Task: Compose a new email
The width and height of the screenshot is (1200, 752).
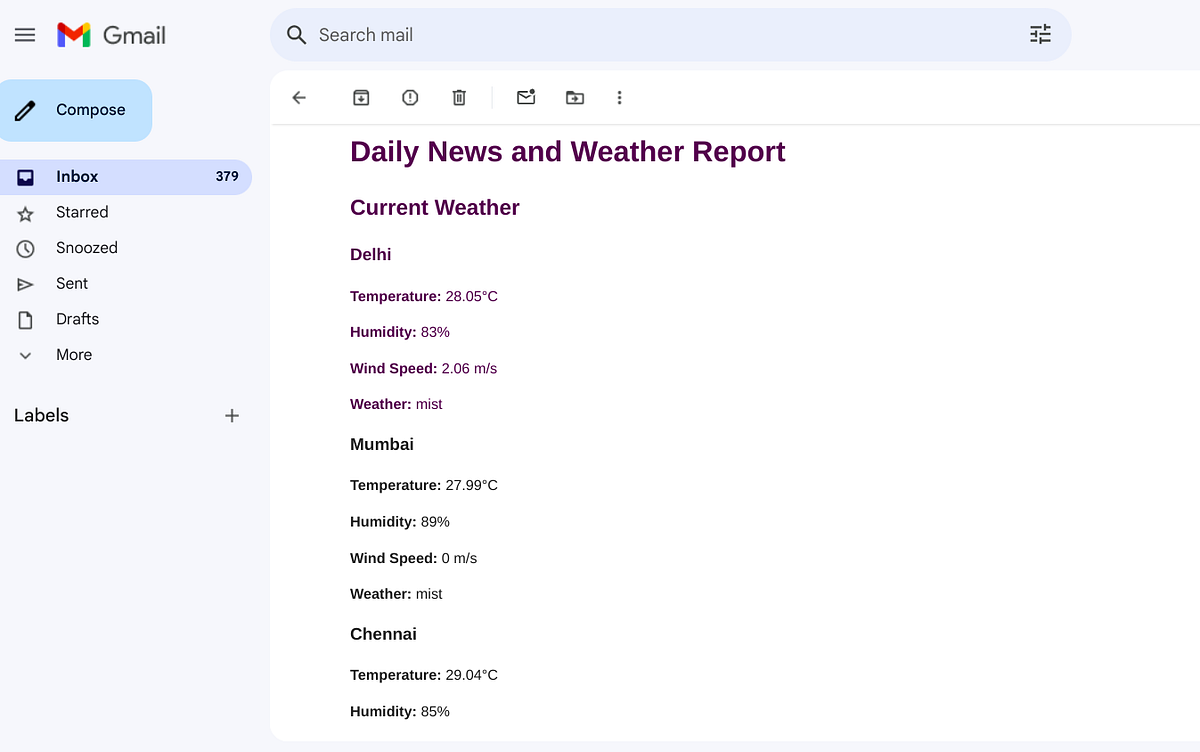Action: [76, 110]
